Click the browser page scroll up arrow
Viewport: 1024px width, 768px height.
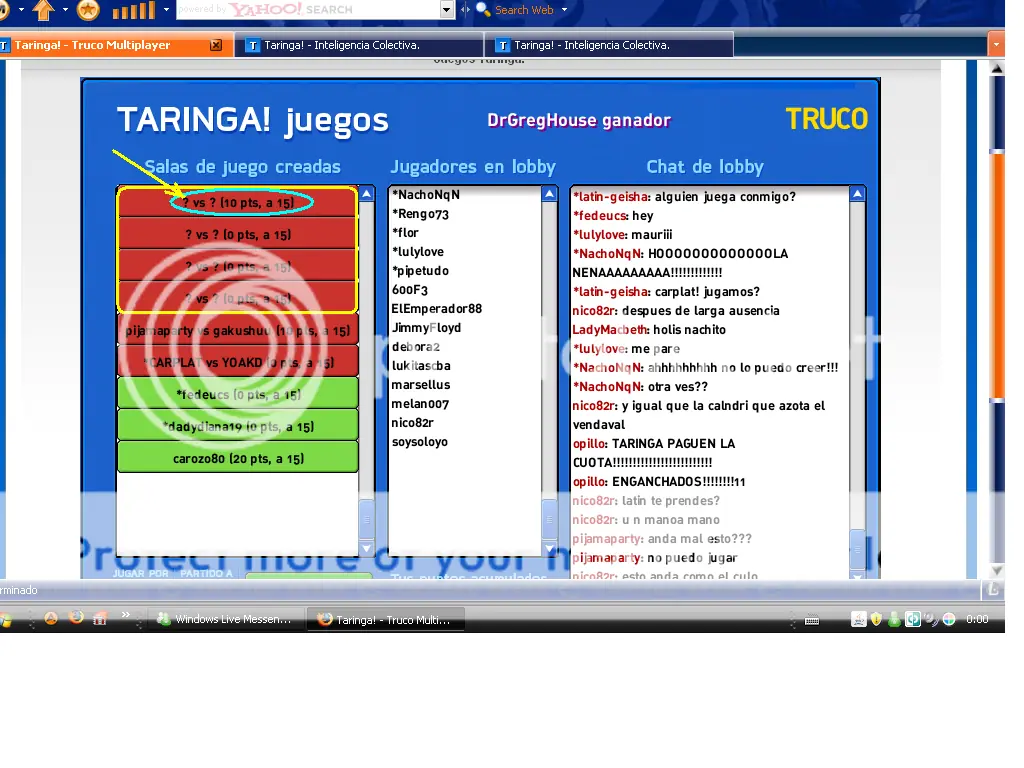click(x=997, y=69)
